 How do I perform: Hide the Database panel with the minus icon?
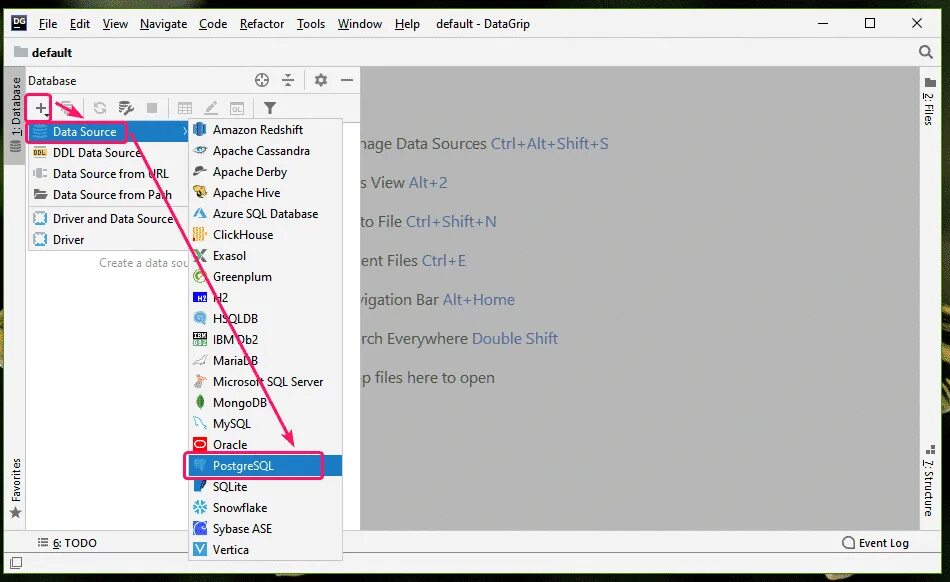[x=347, y=80]
